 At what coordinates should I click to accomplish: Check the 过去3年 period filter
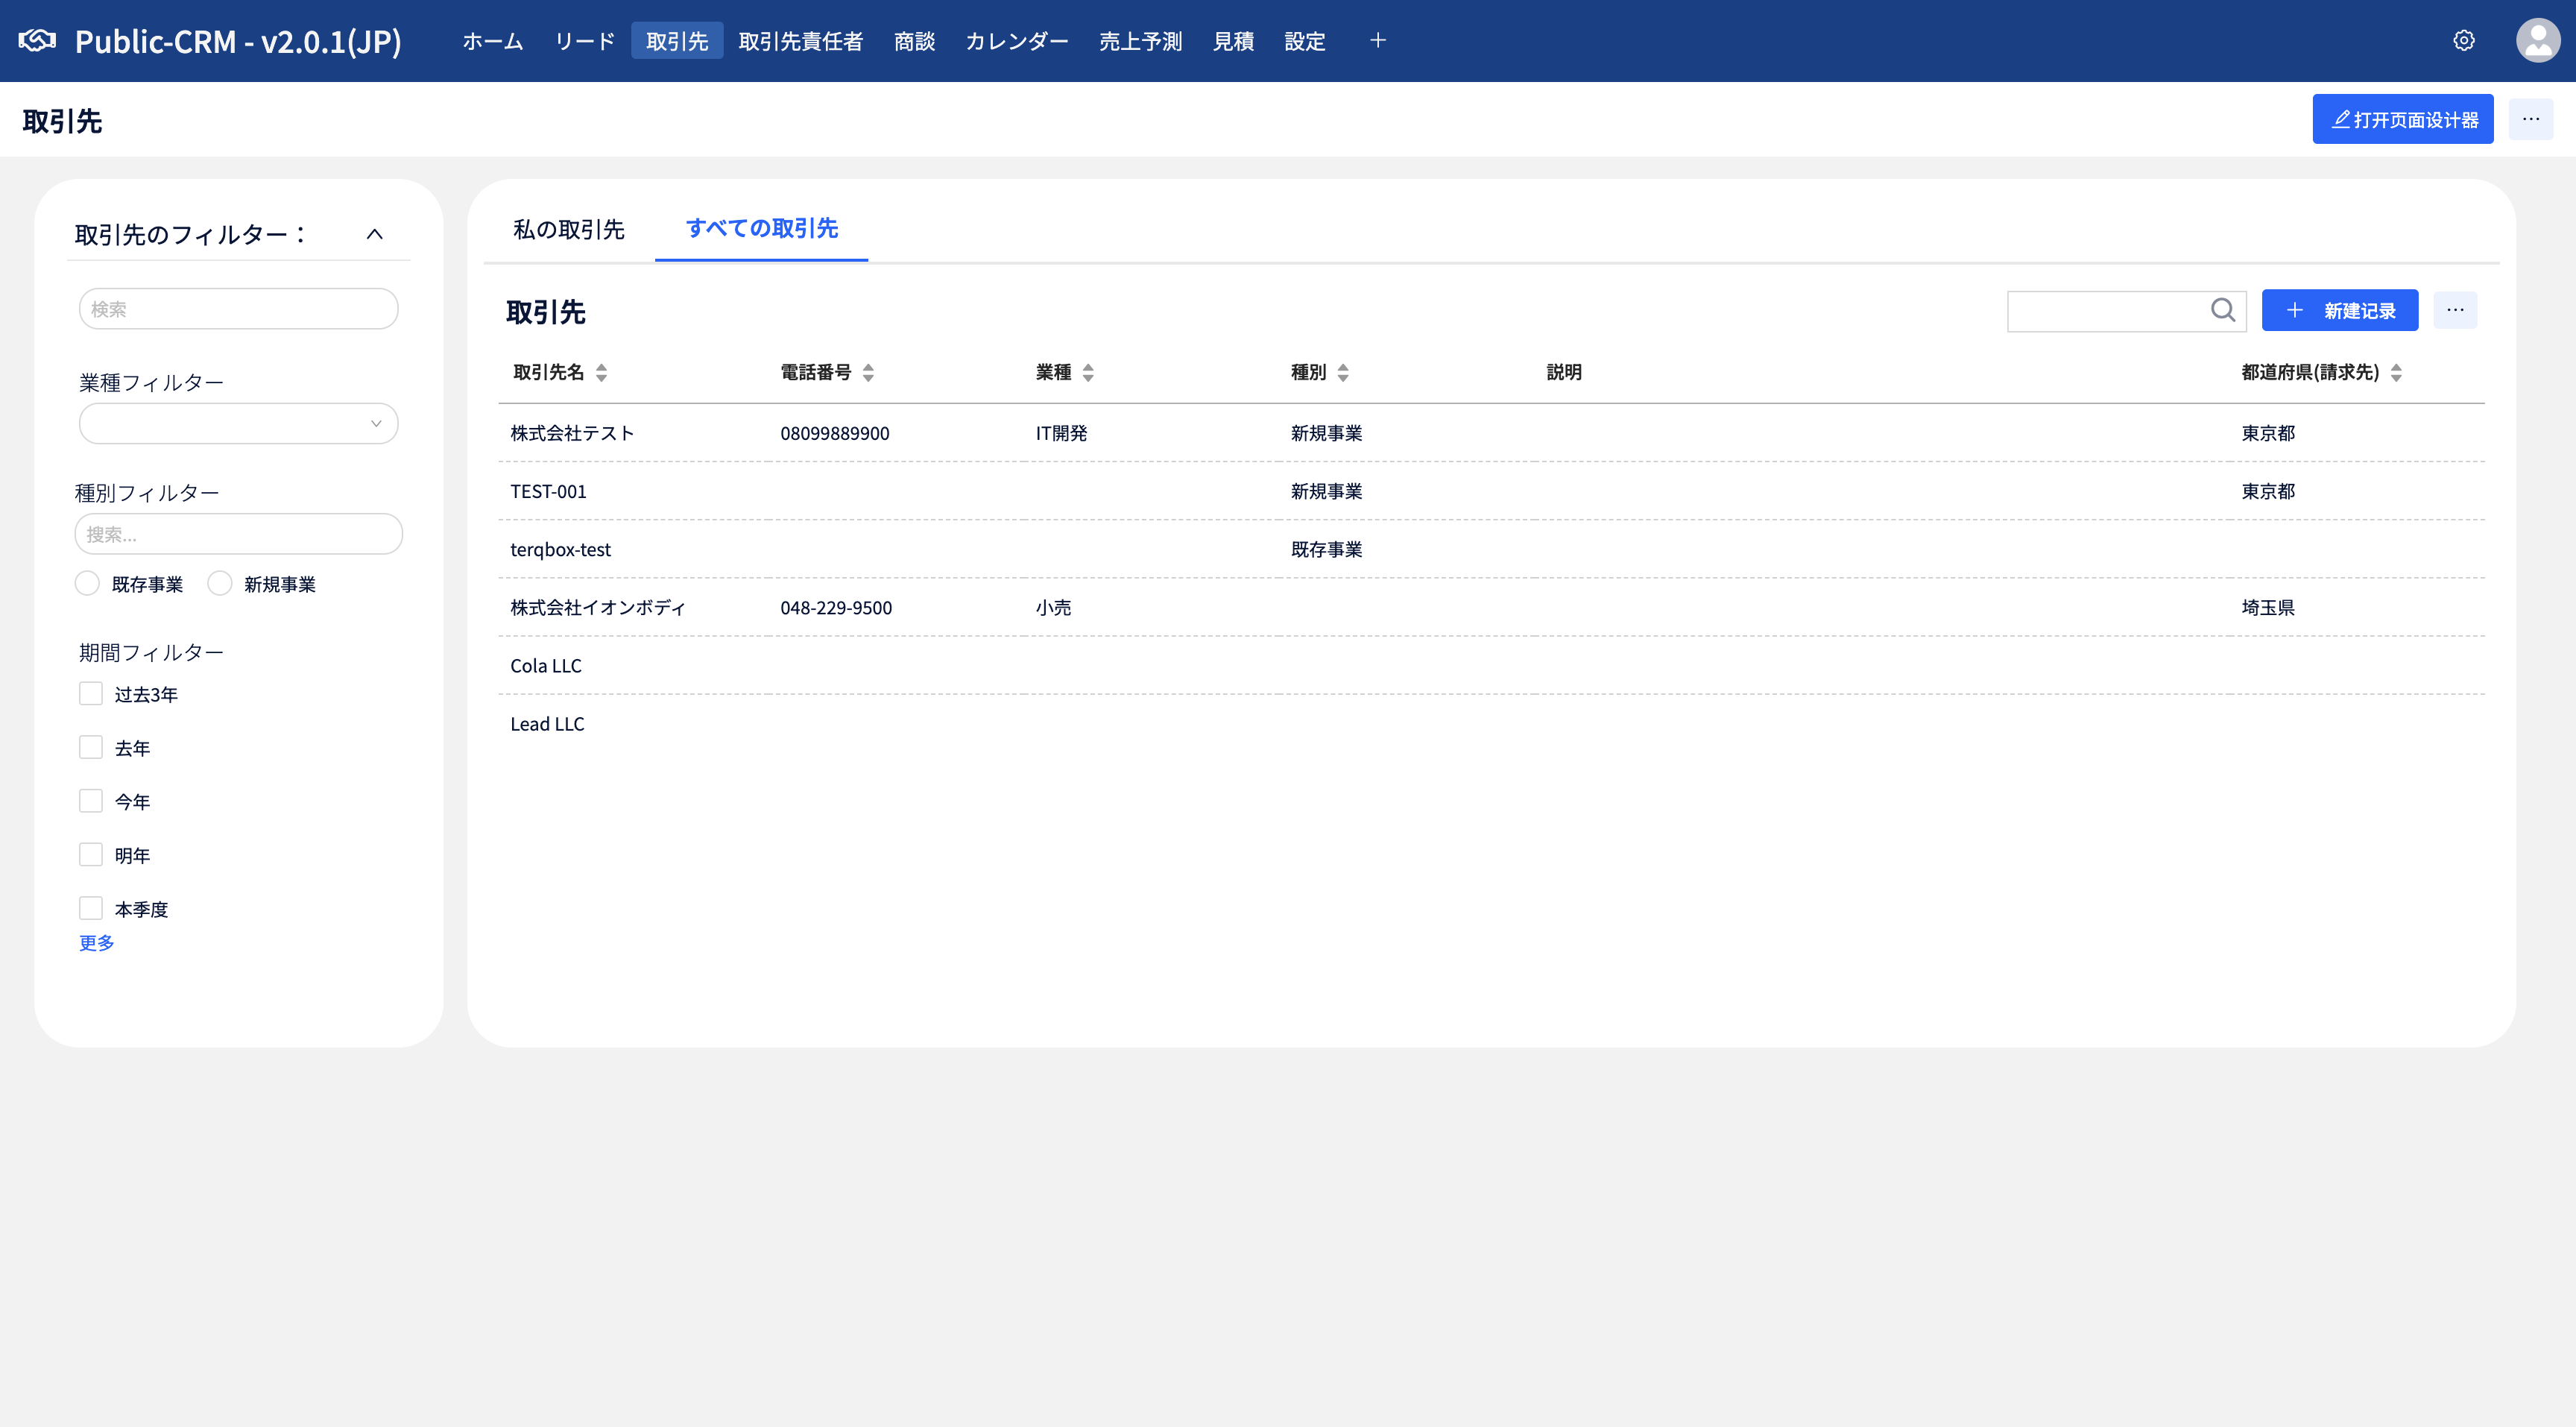click(x=91, y=694)
